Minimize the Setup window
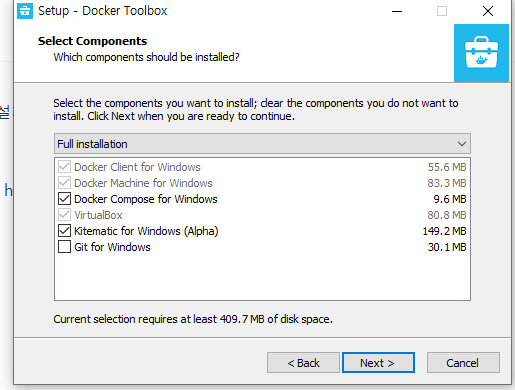Screen dimensions: 515x390 tap(397, 11)
